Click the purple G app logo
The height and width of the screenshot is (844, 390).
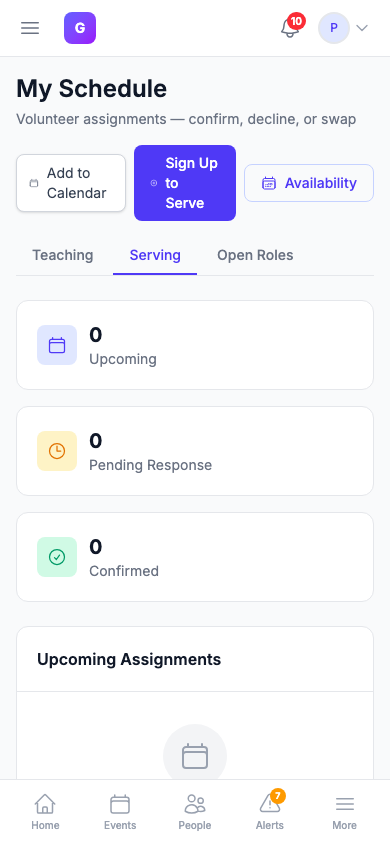click(80, 28)
